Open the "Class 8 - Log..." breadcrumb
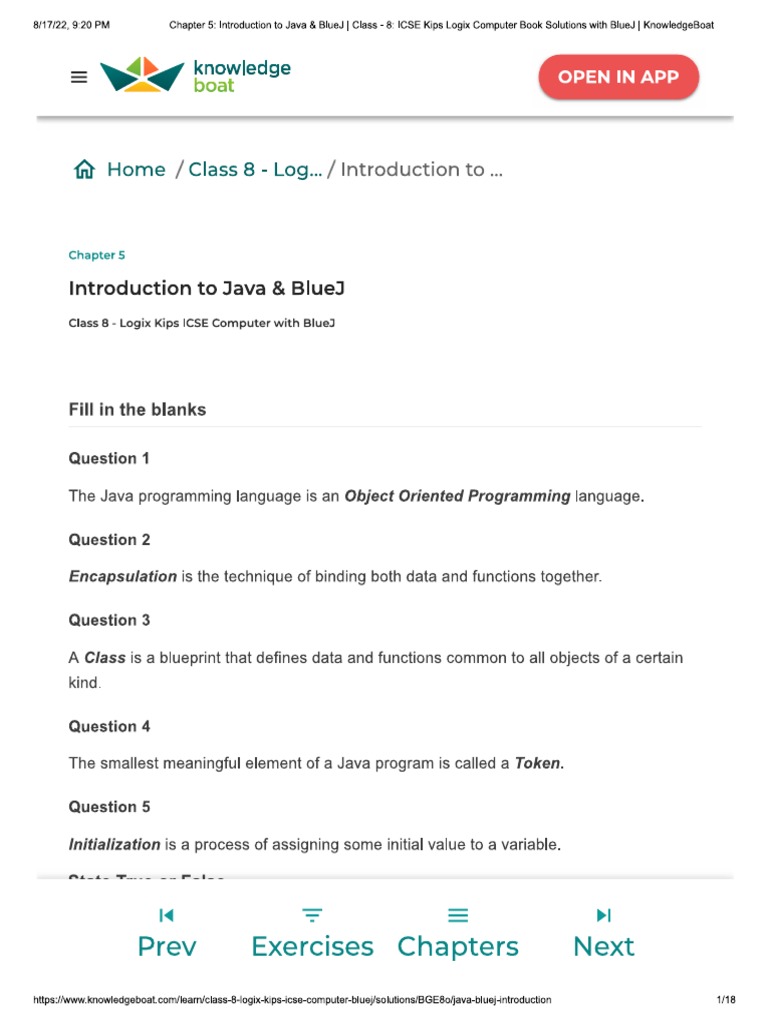Viewport: 768px width, 1024px height. 255,170
